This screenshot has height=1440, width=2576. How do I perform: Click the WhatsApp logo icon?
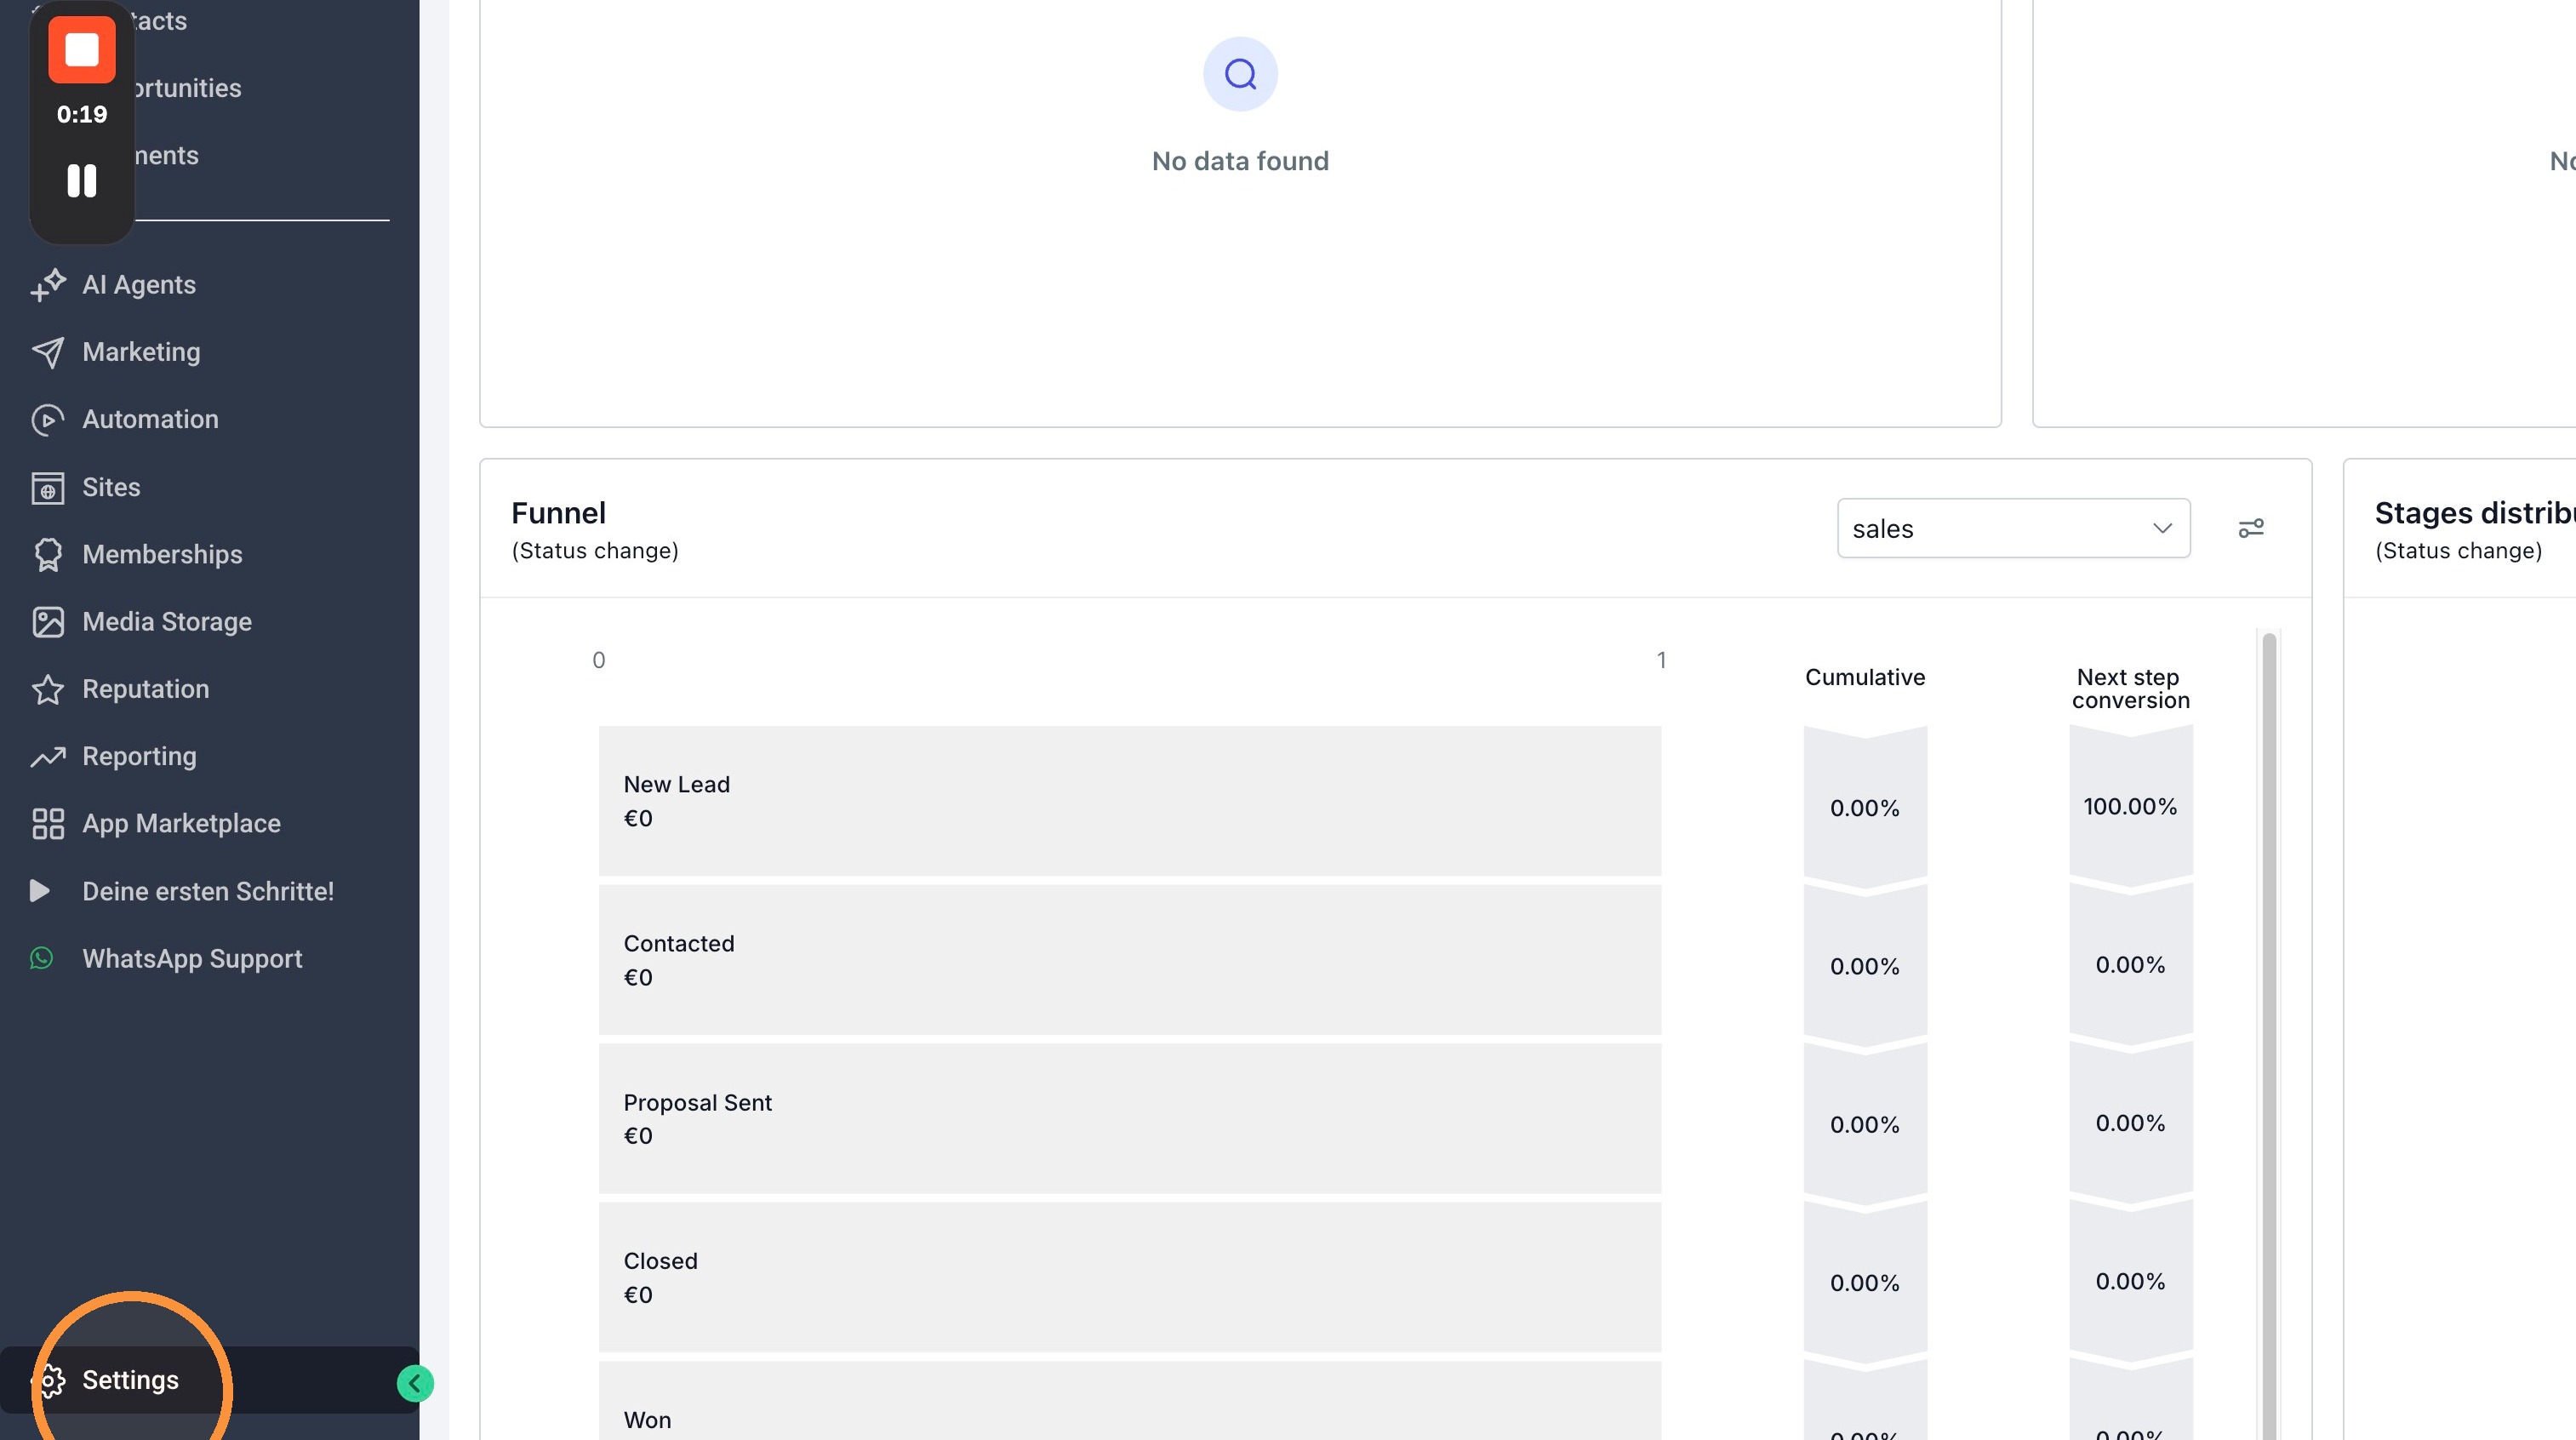point(41,958)
